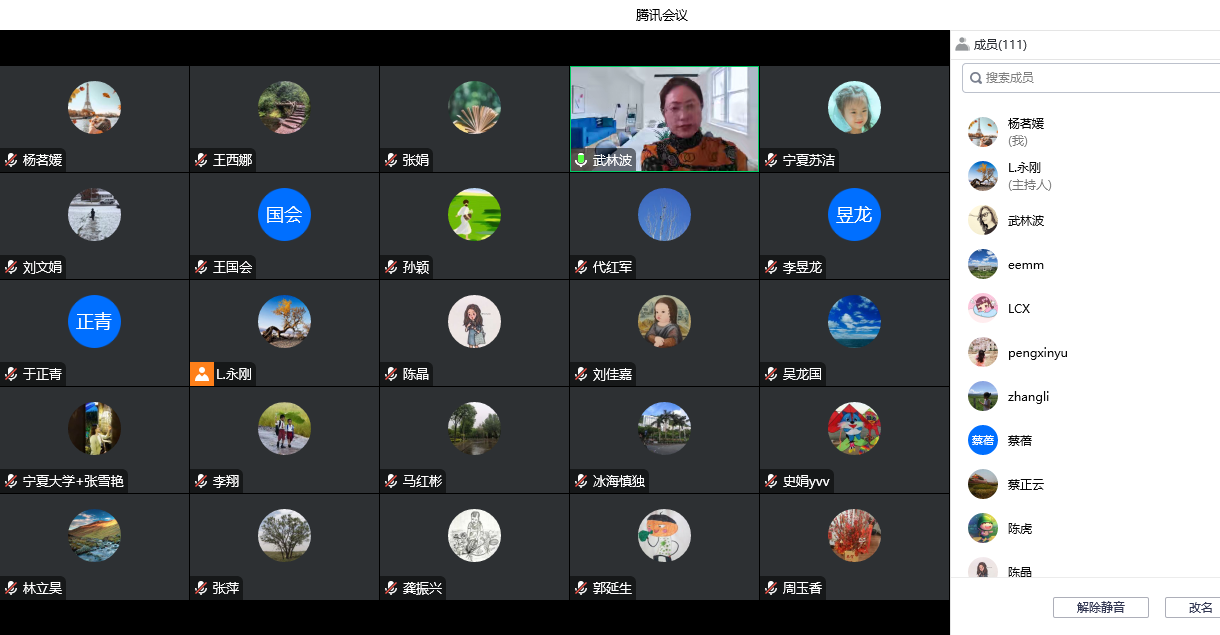Viewport: 1220px width, 635px height.
Task: Click the muted mic icon on 周玉香's tile
Action: (x=771, y=588)
